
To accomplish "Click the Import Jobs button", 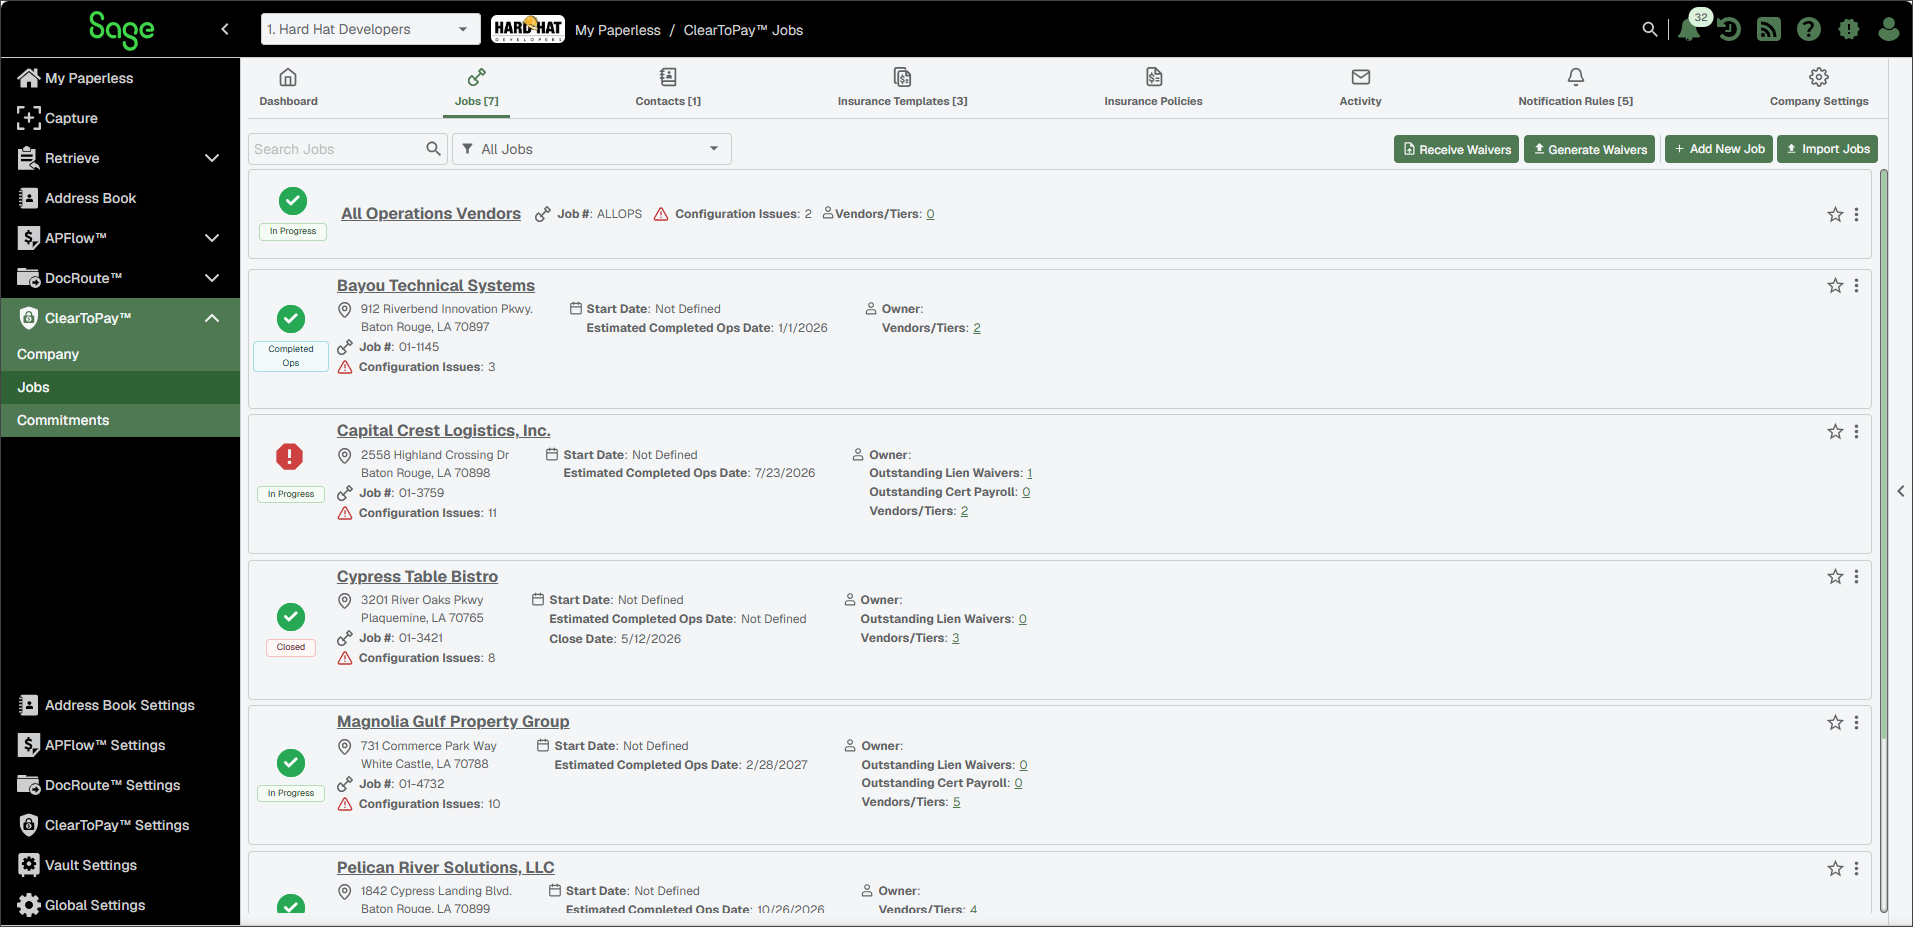I will (x=1827, y=149).
